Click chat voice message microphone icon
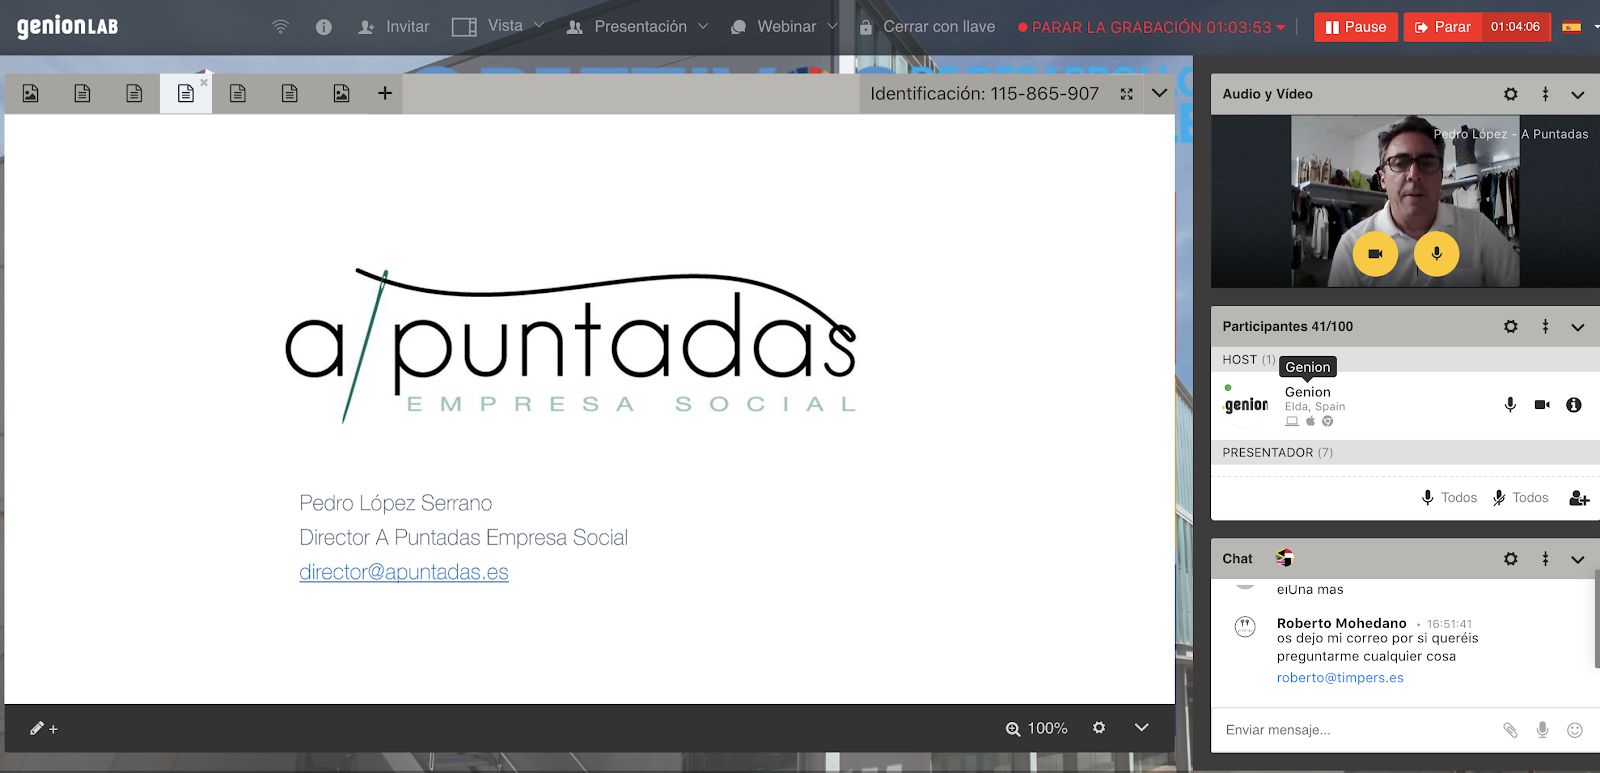 pos(1543,730)
